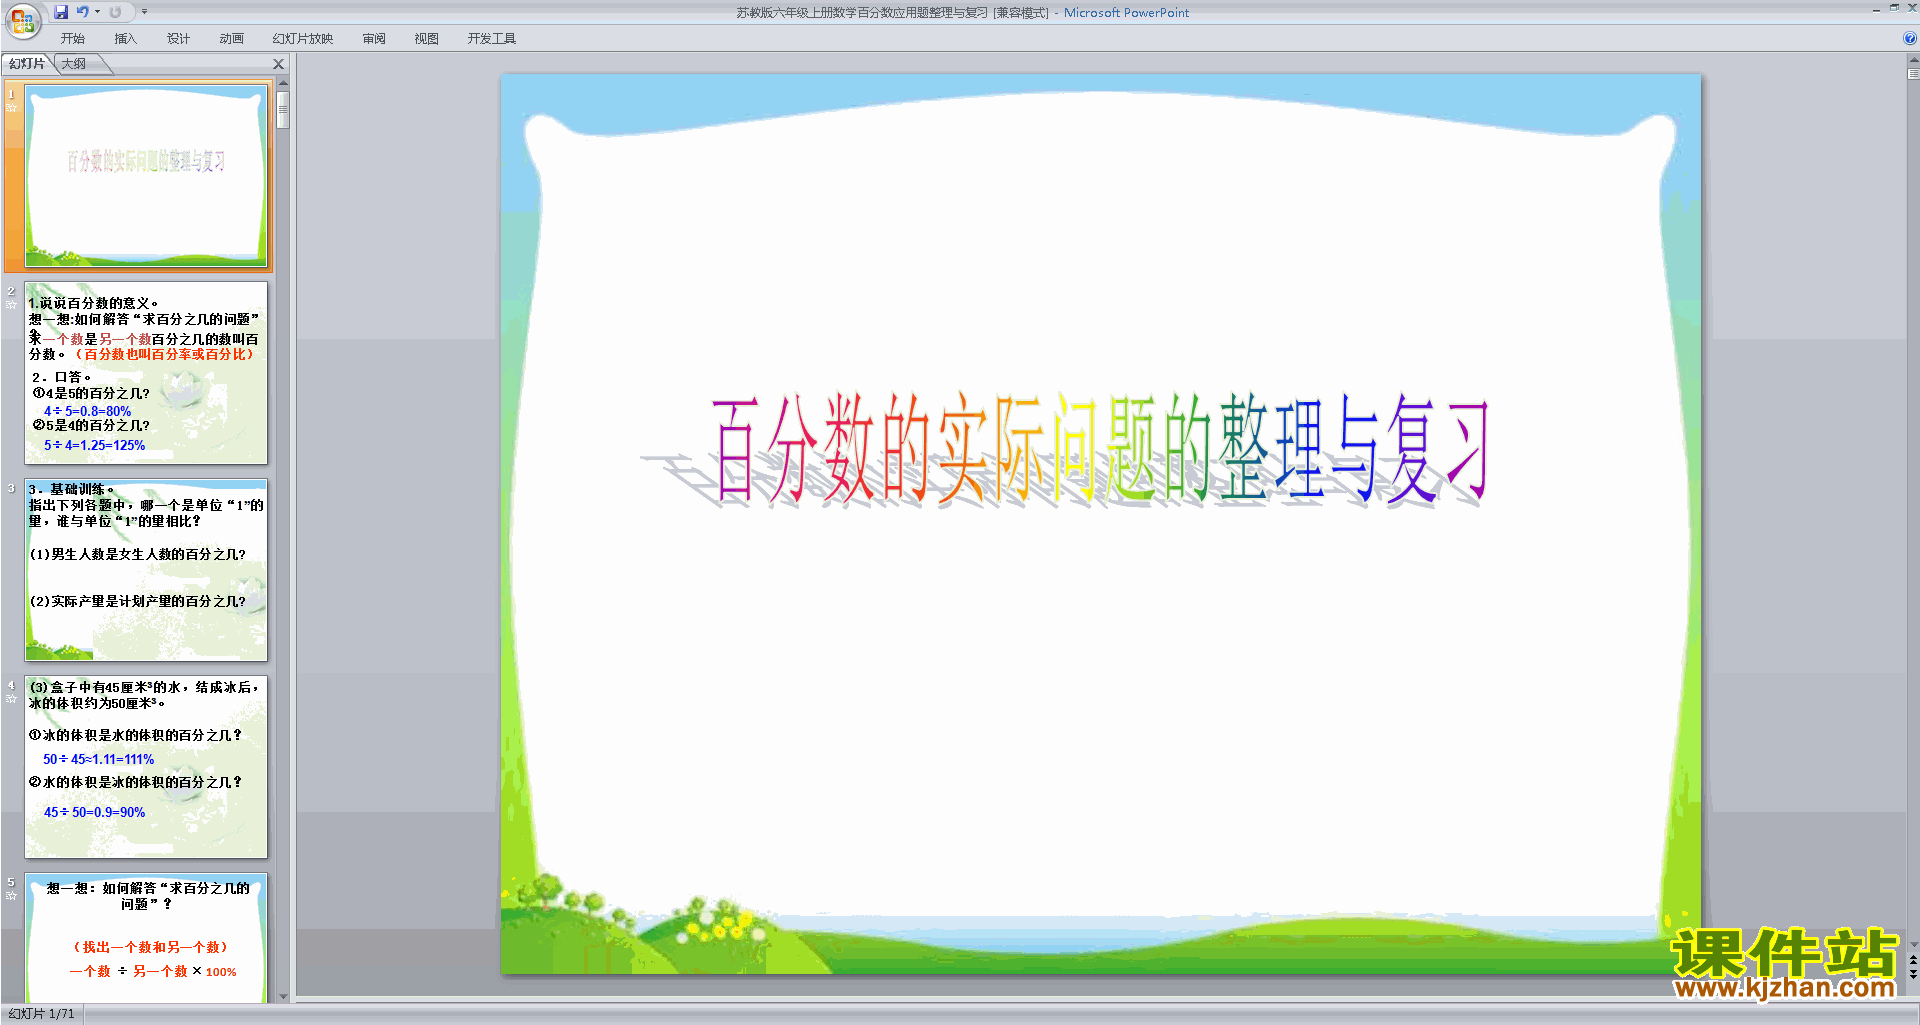Click the animation star icon beside slide 1
The image size is (1920, 1025).
click(12, 107)
